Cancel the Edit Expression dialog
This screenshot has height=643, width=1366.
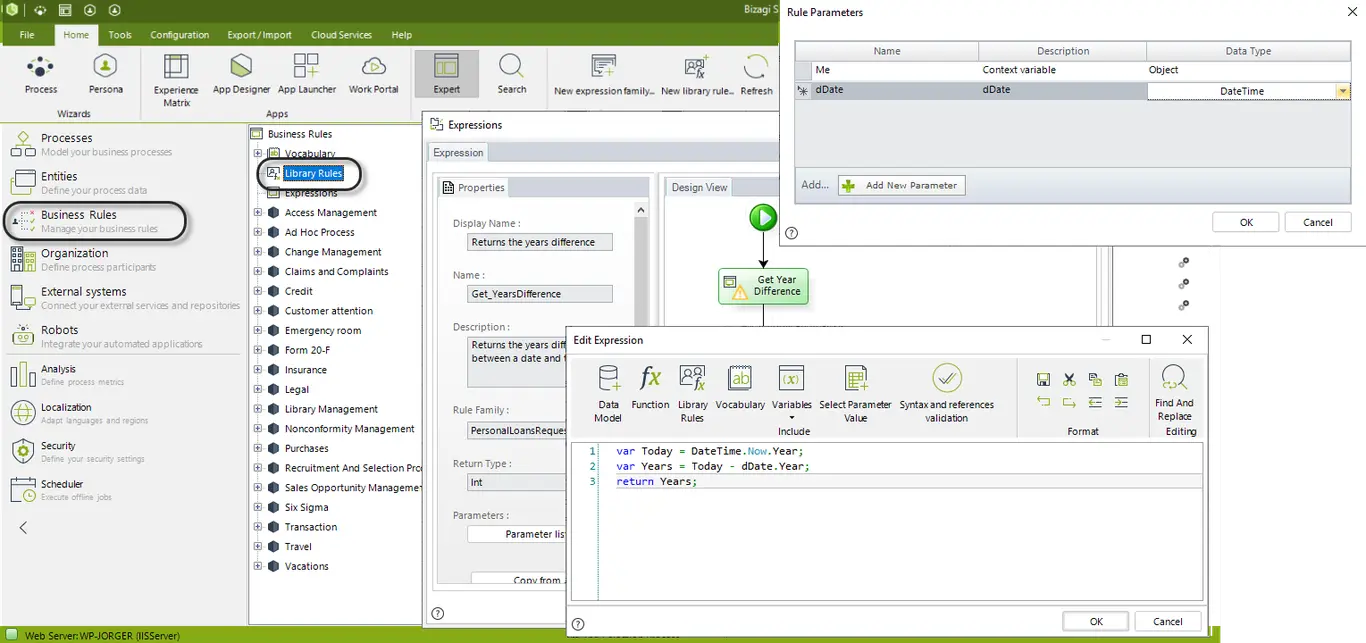pos(1167,621)
